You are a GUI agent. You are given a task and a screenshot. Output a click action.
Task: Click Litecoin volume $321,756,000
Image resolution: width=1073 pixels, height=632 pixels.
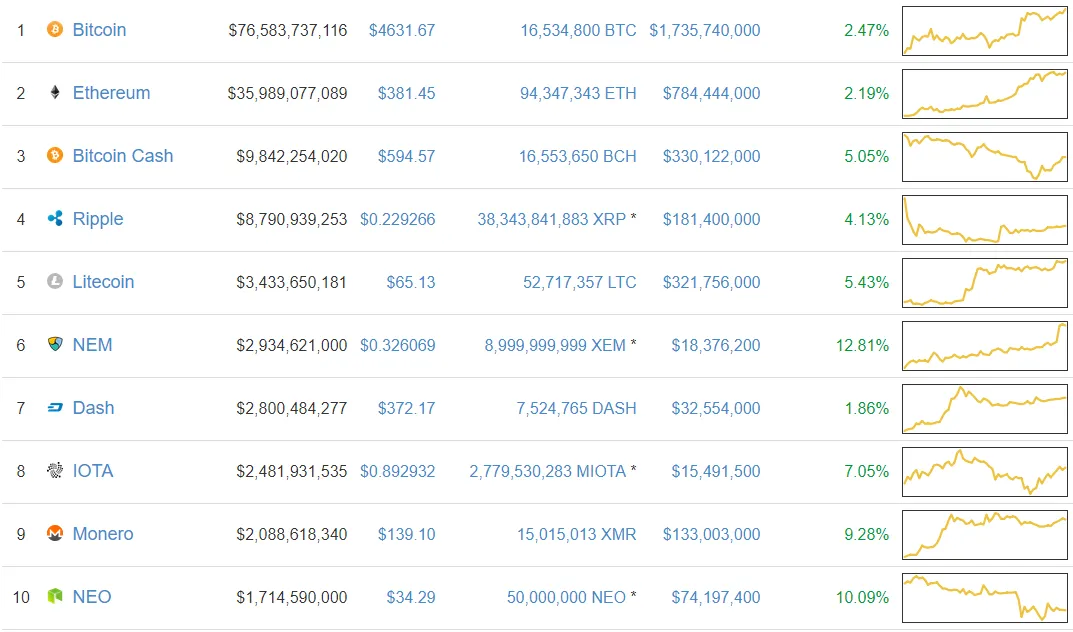tap(712, 282)
